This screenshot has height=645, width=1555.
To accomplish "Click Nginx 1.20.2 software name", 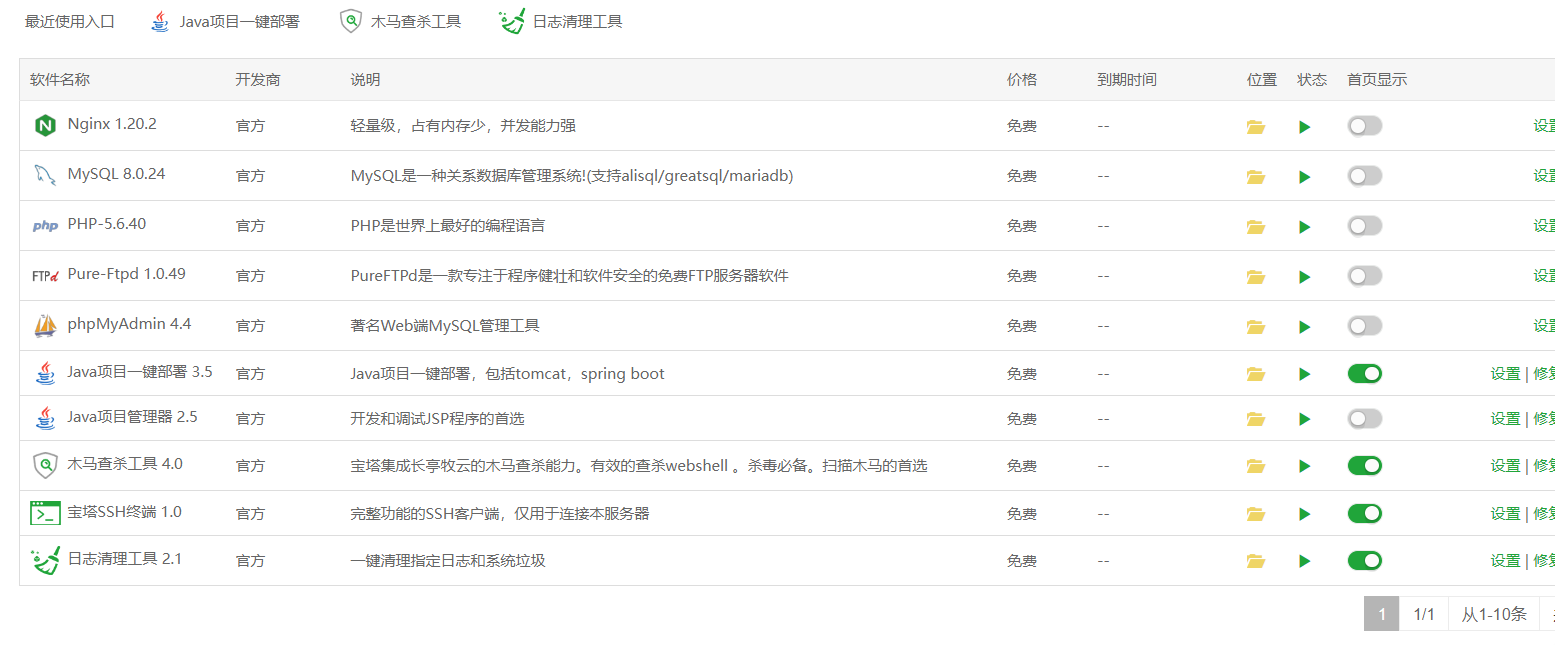I will point(112,125).
